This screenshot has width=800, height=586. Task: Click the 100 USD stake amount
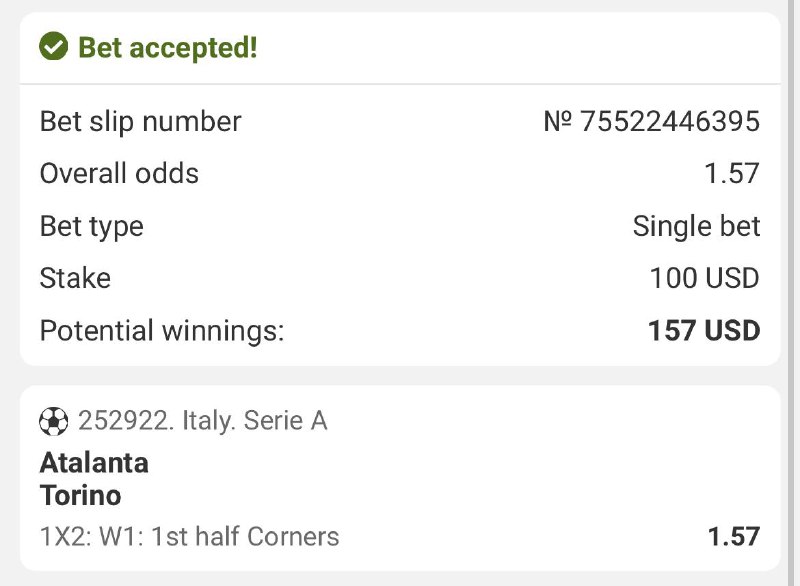tap(704, 278)
